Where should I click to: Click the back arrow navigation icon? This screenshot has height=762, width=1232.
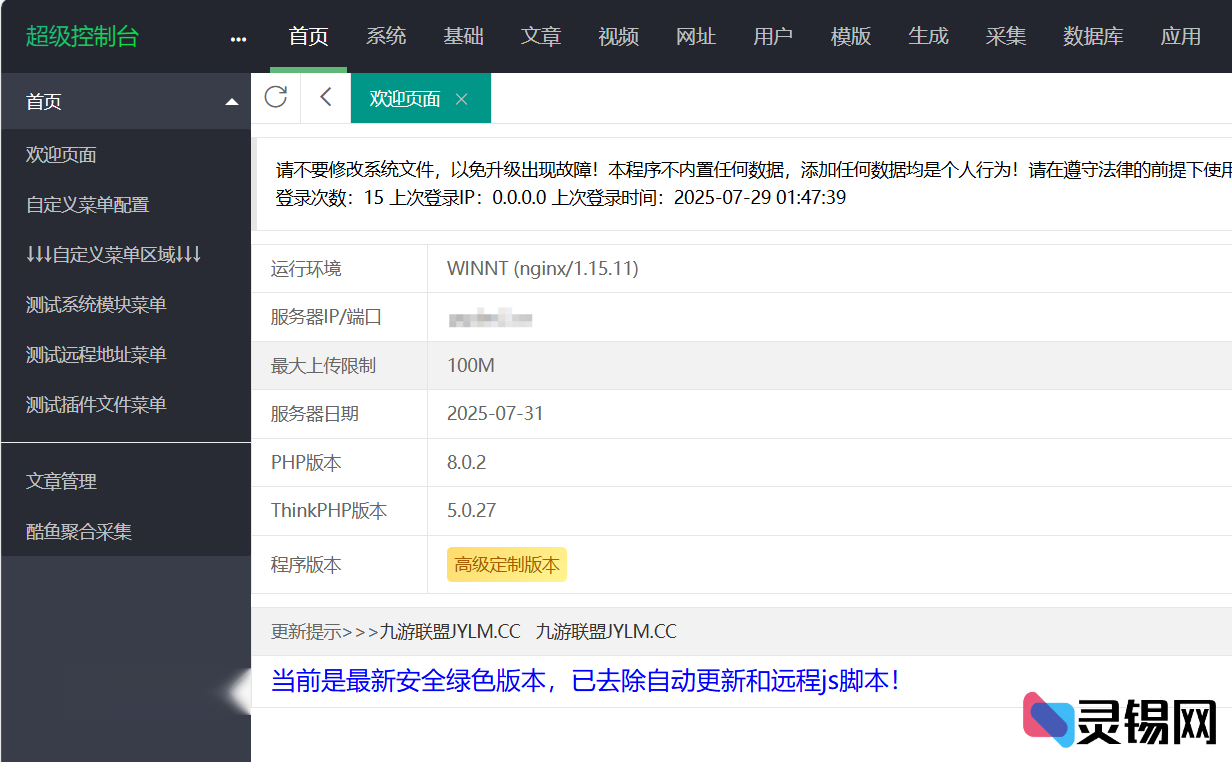[x=324, y=98]
